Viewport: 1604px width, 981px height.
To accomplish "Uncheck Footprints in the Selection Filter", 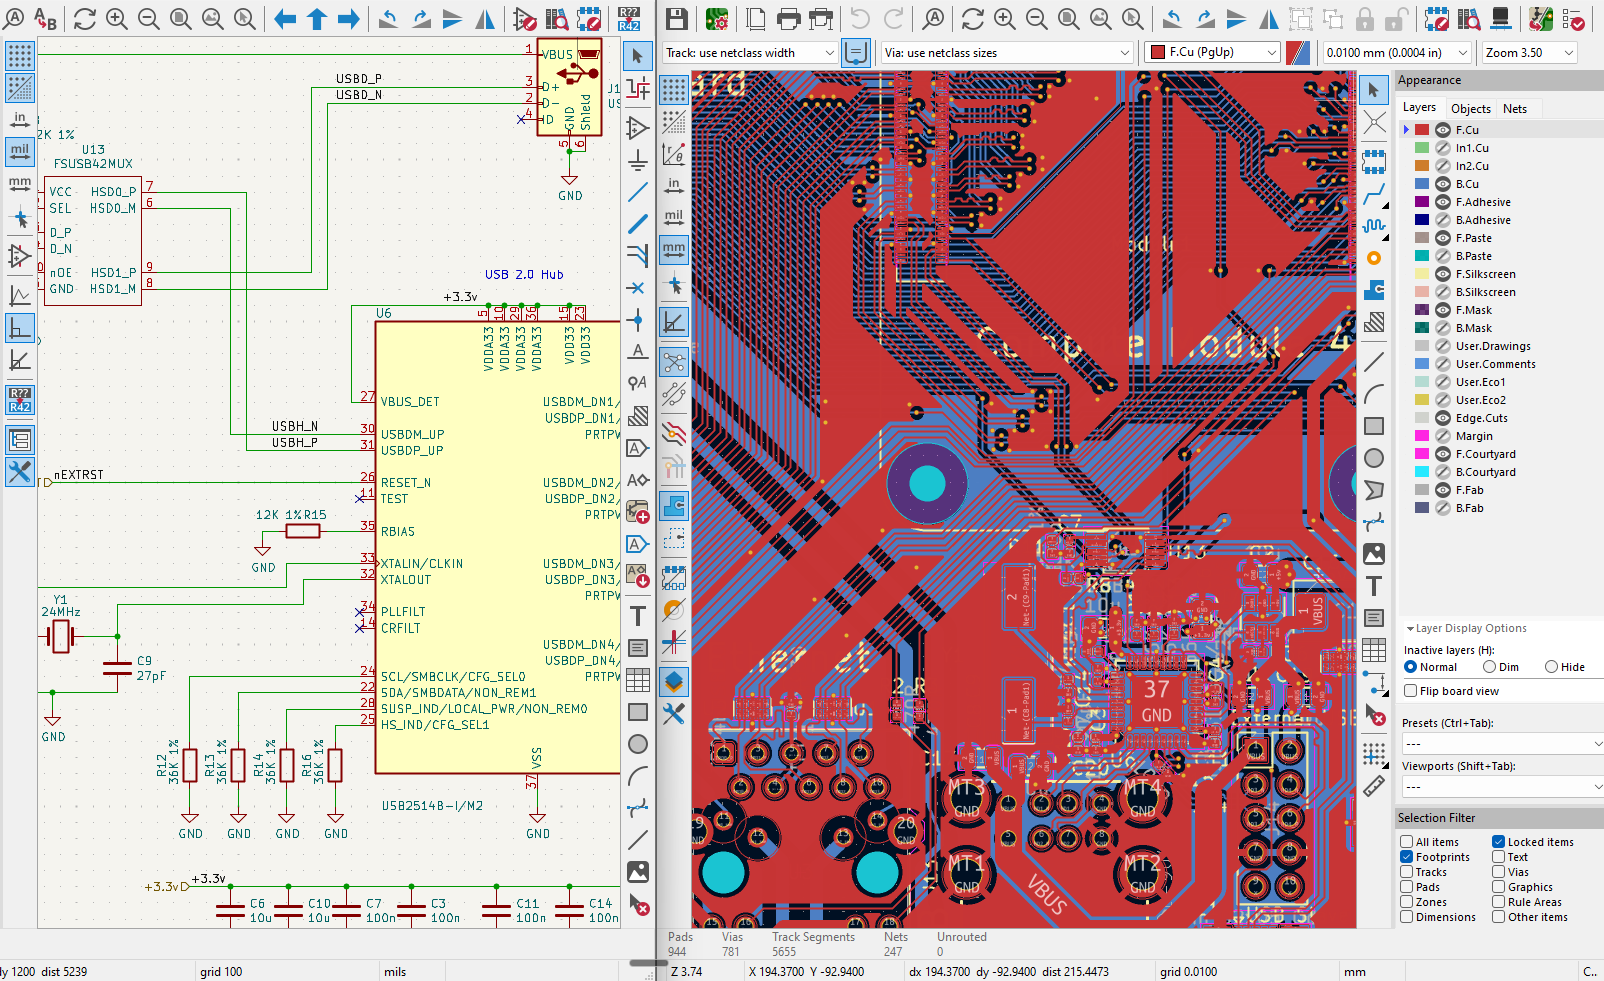I will [1406, 856].
